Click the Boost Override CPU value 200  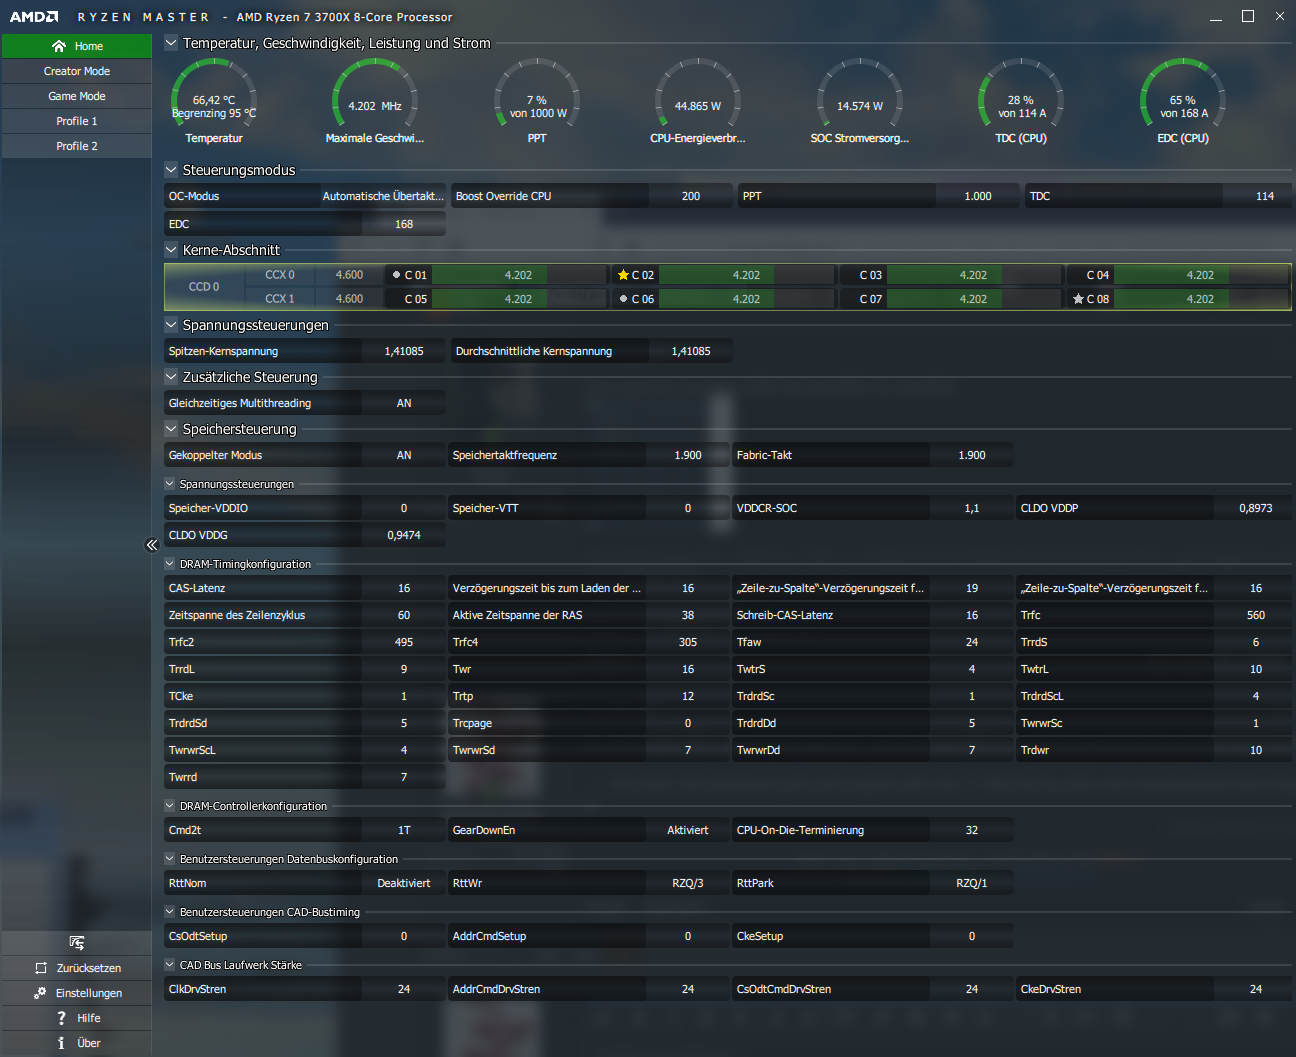point(691,196)
